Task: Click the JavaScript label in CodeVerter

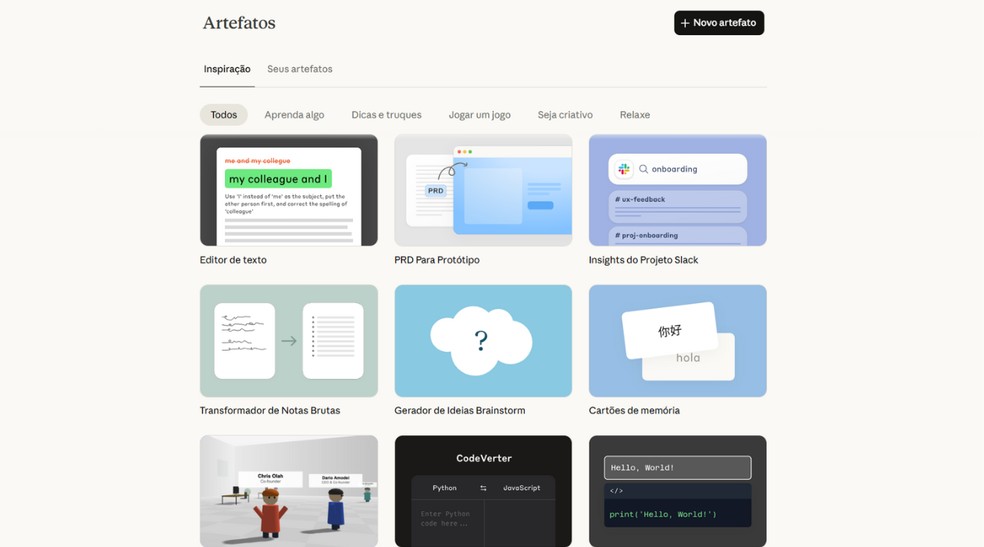Action: pos(521,488)
